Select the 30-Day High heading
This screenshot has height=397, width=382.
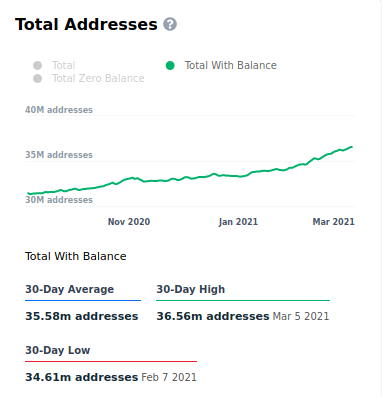click(191, 289)
